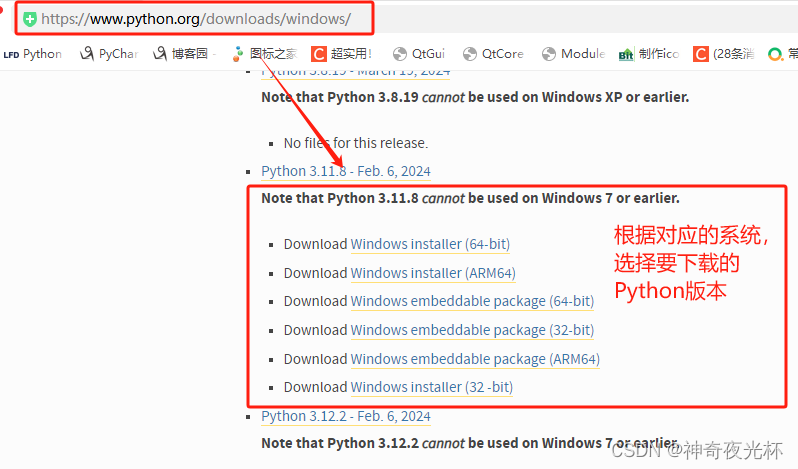The height and width of the screenshot is (469, 798).
Task: Click the green security shield icon
Action: pos(30,18)
